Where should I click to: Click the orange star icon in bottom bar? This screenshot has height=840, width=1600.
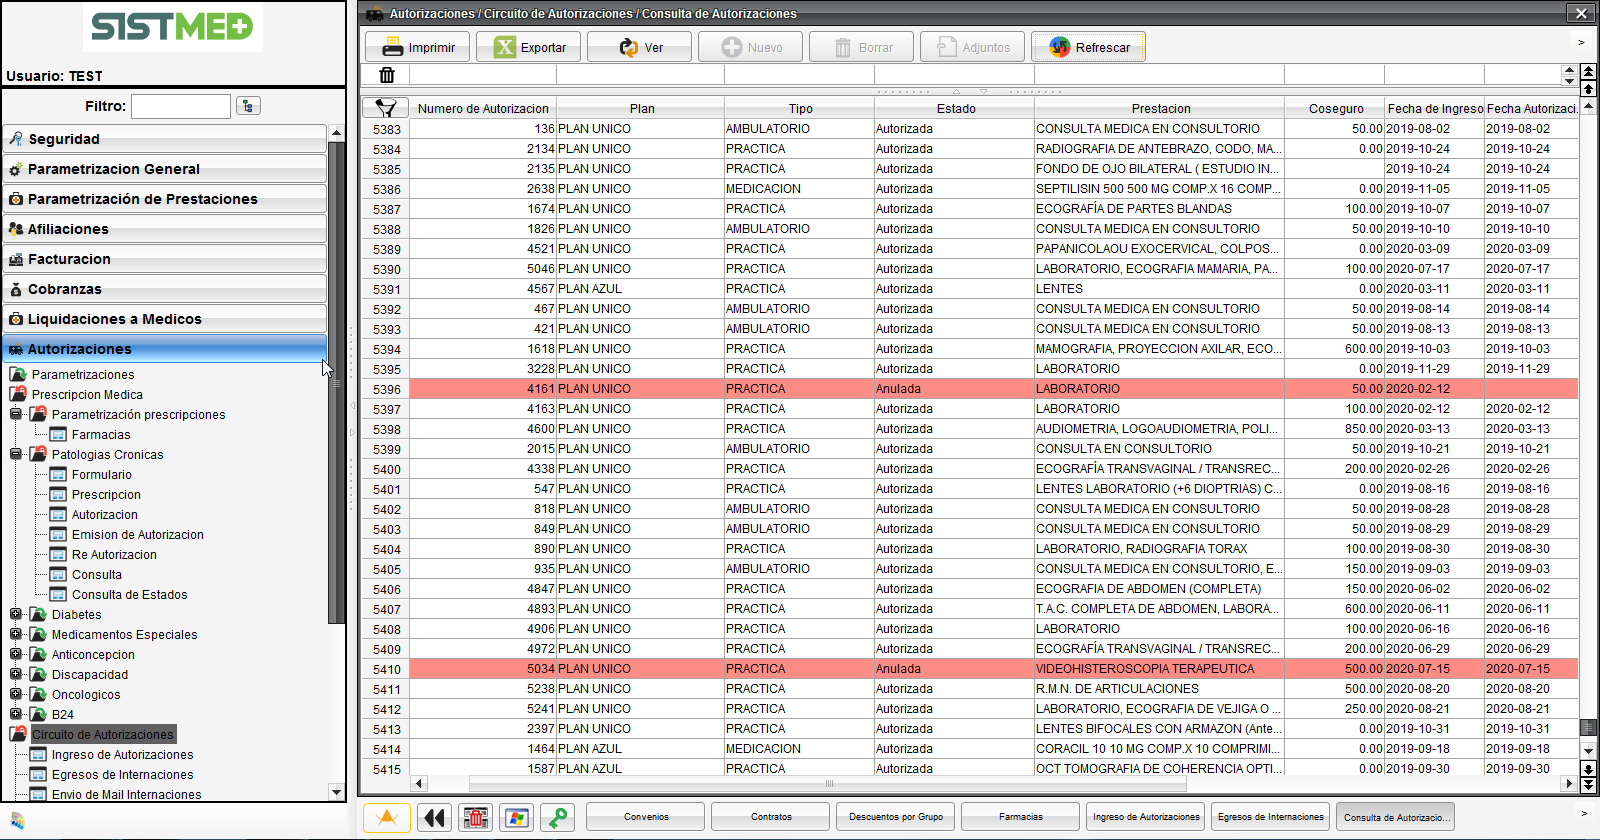tap(387, 817)
